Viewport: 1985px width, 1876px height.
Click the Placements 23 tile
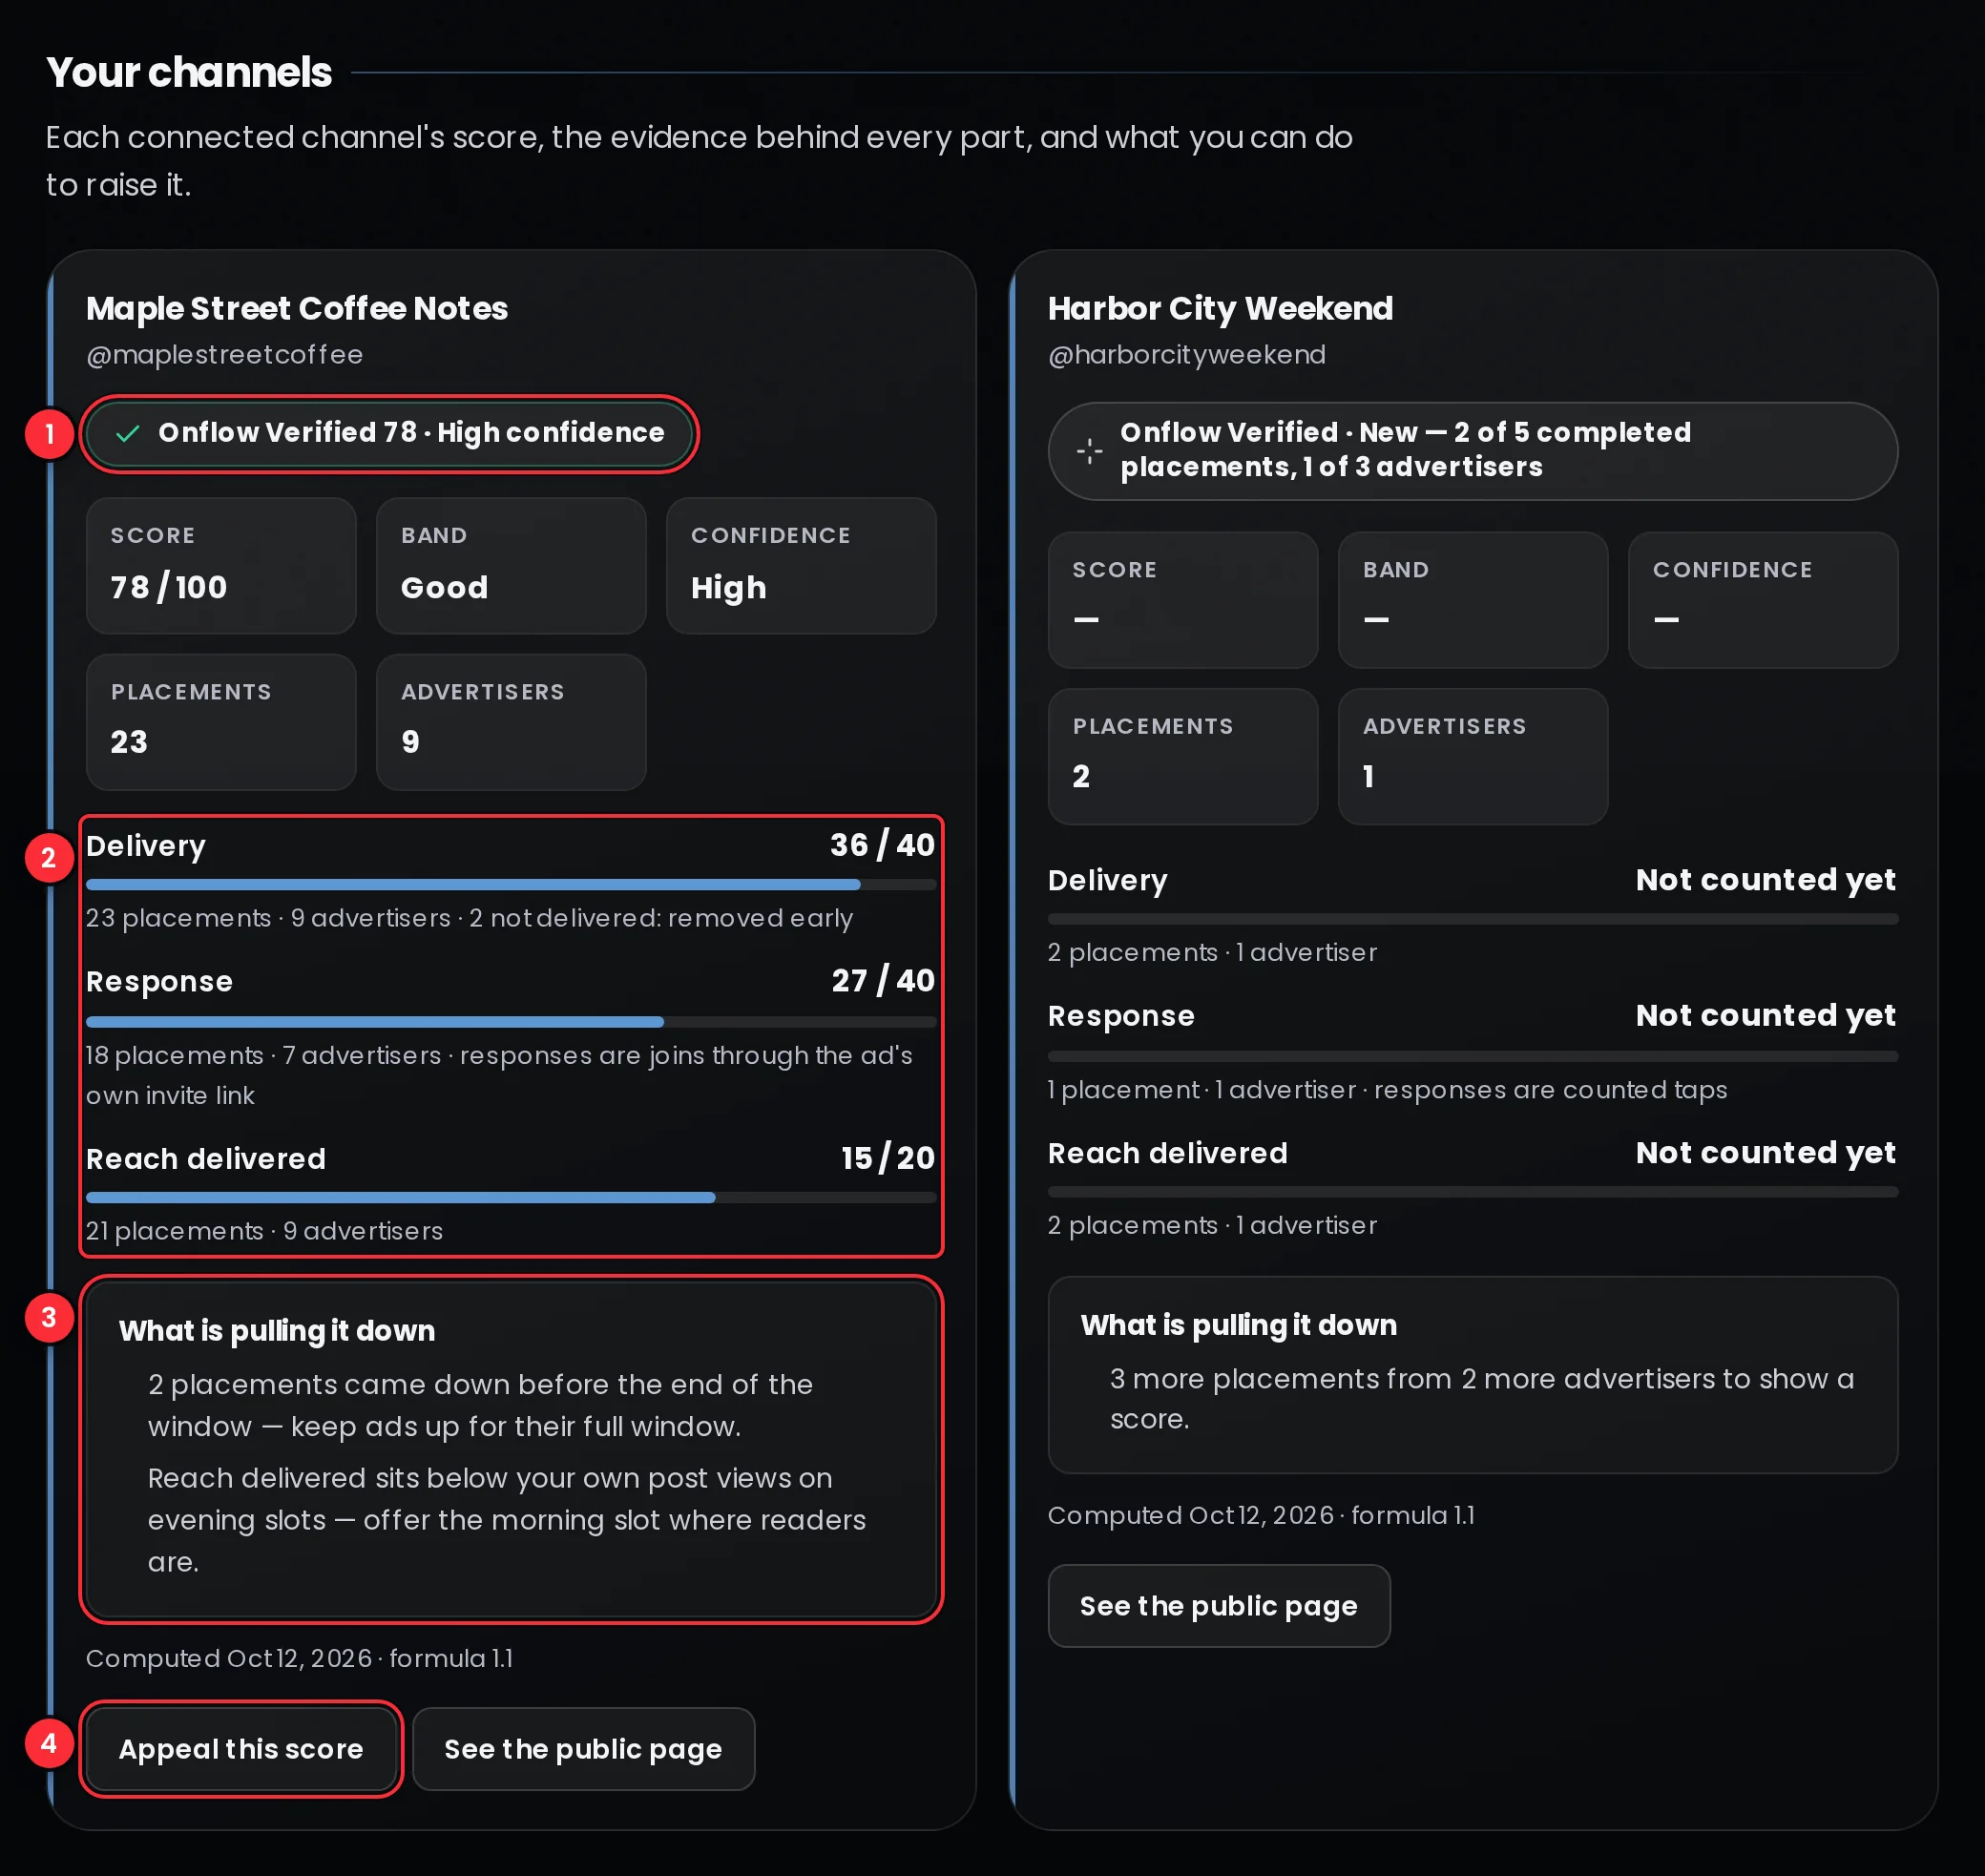click(221, 722)
